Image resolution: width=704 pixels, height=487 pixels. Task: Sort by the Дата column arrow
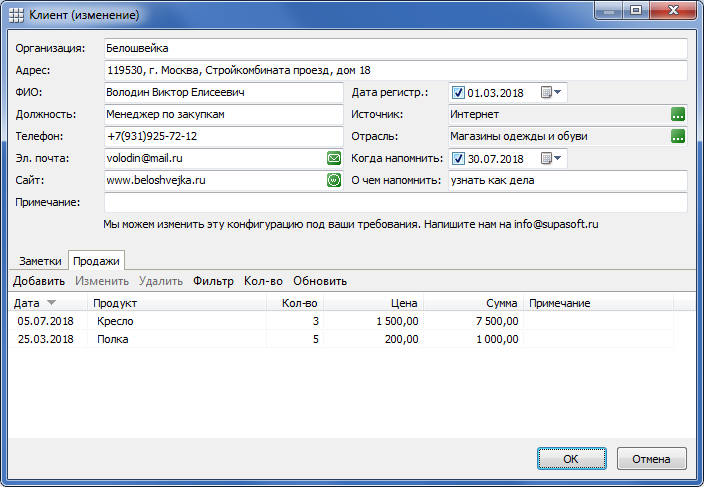tap(52, 303)
